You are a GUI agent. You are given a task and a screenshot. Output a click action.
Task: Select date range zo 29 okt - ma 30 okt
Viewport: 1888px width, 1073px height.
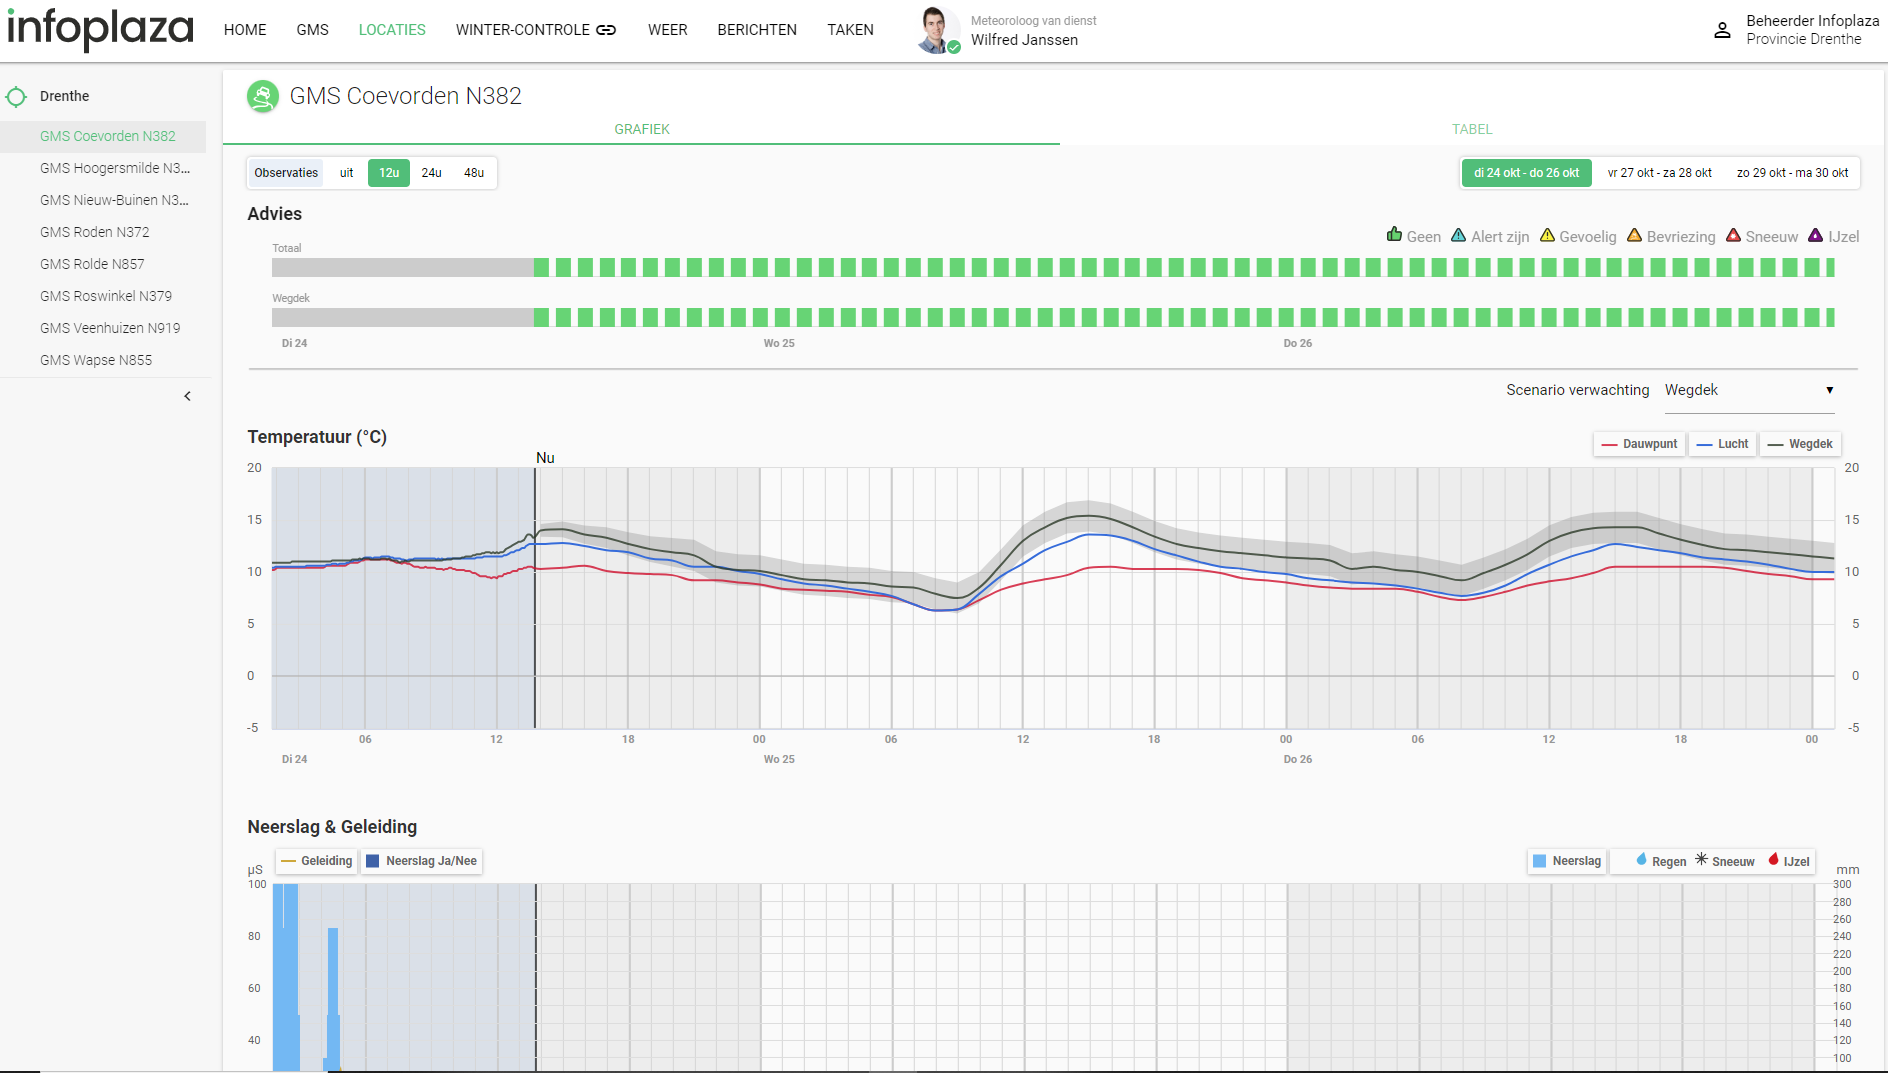(x=1792, y=173)
